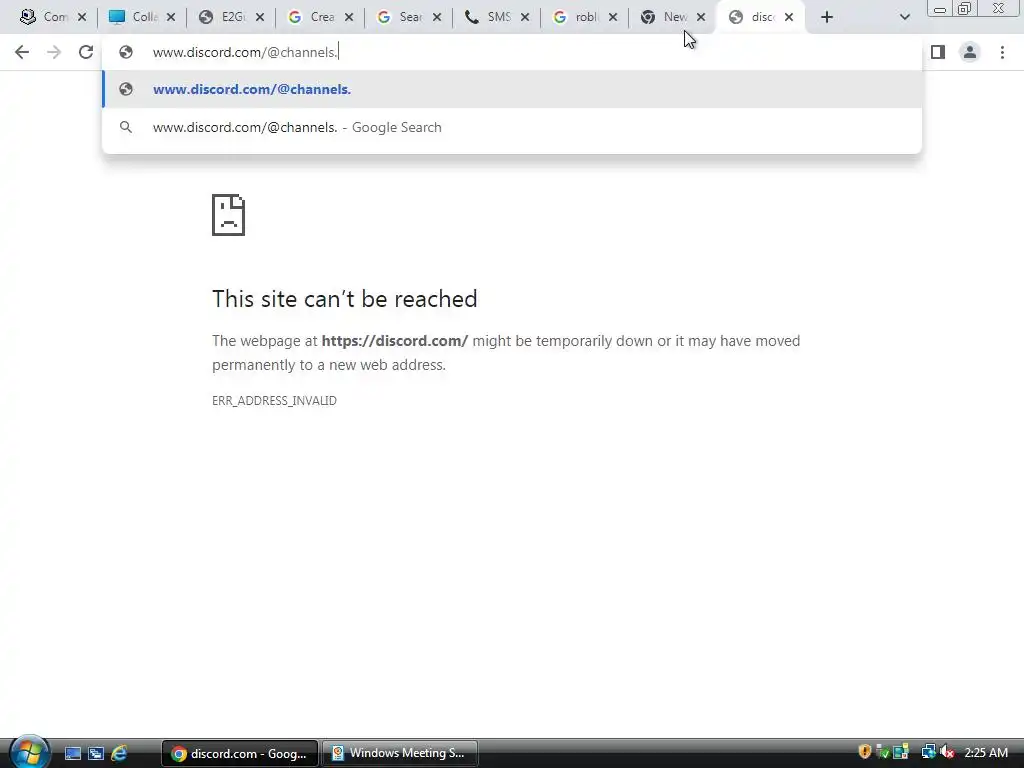The image size is (1024, 768).
Task: Click the ERR_ADDRESS_INVALID error code
Action: [274, 401]
